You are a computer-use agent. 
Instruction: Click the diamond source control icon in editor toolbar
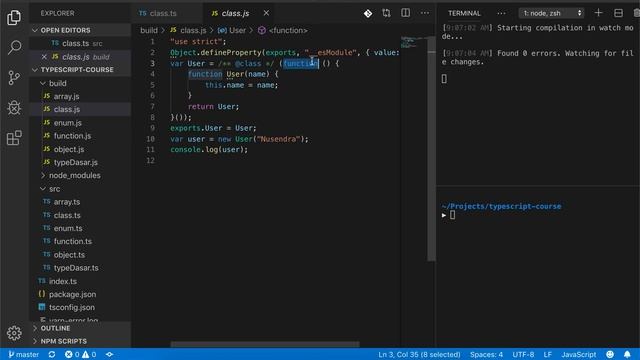368,13
